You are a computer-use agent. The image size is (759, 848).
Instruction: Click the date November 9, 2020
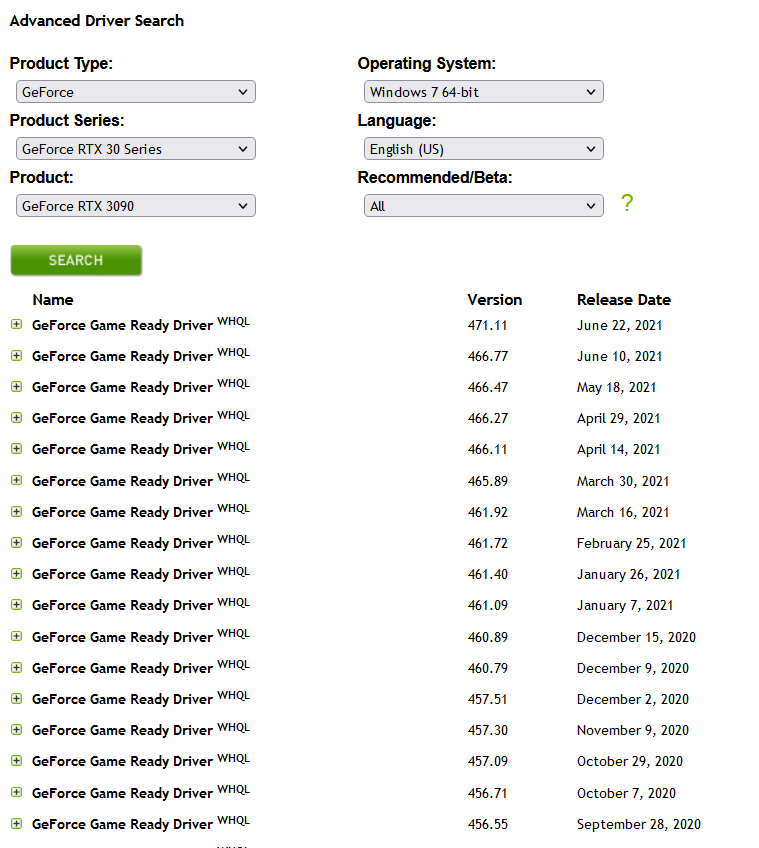pos(632,730)
